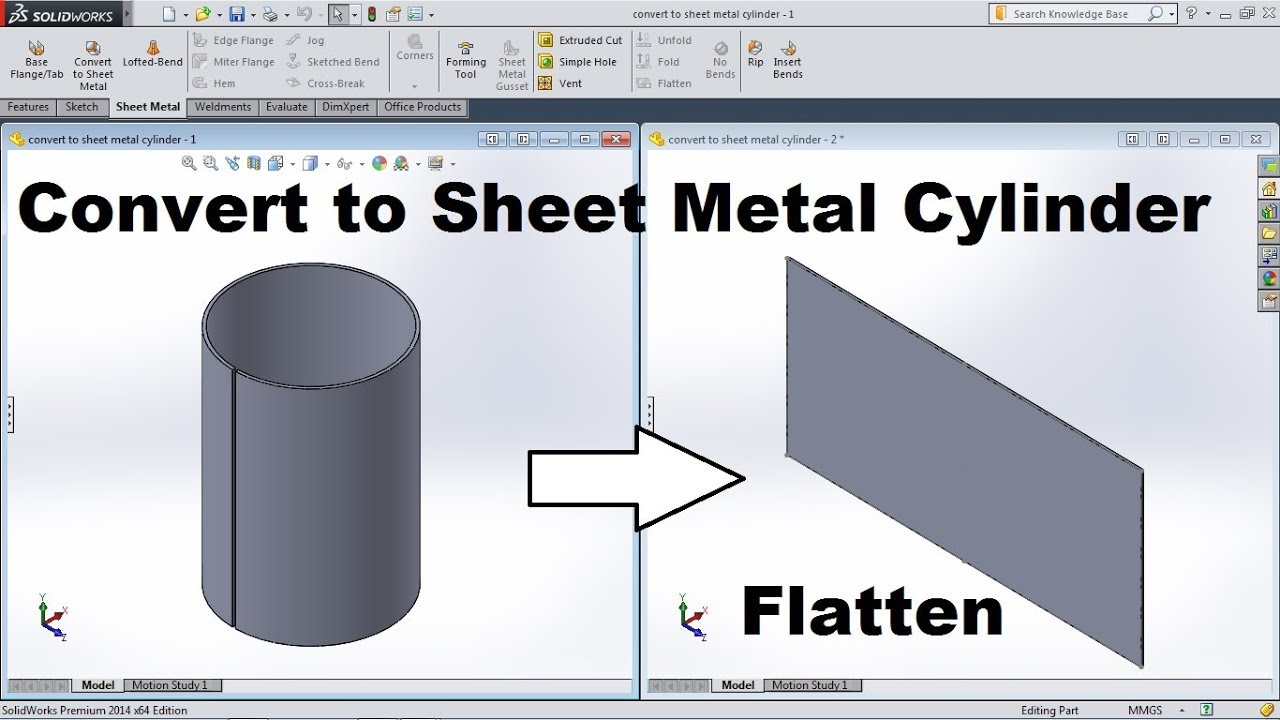This screenshot has width=1280, height=720.
Task: Click Zoom to Area in window 1
Action: tap(210, 163)
